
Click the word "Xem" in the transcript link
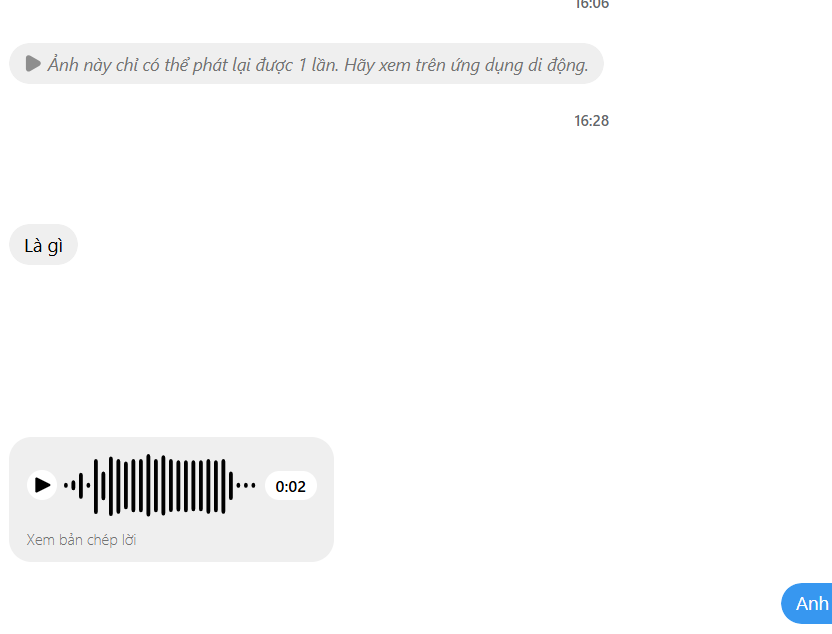click(x=40, y=540)
